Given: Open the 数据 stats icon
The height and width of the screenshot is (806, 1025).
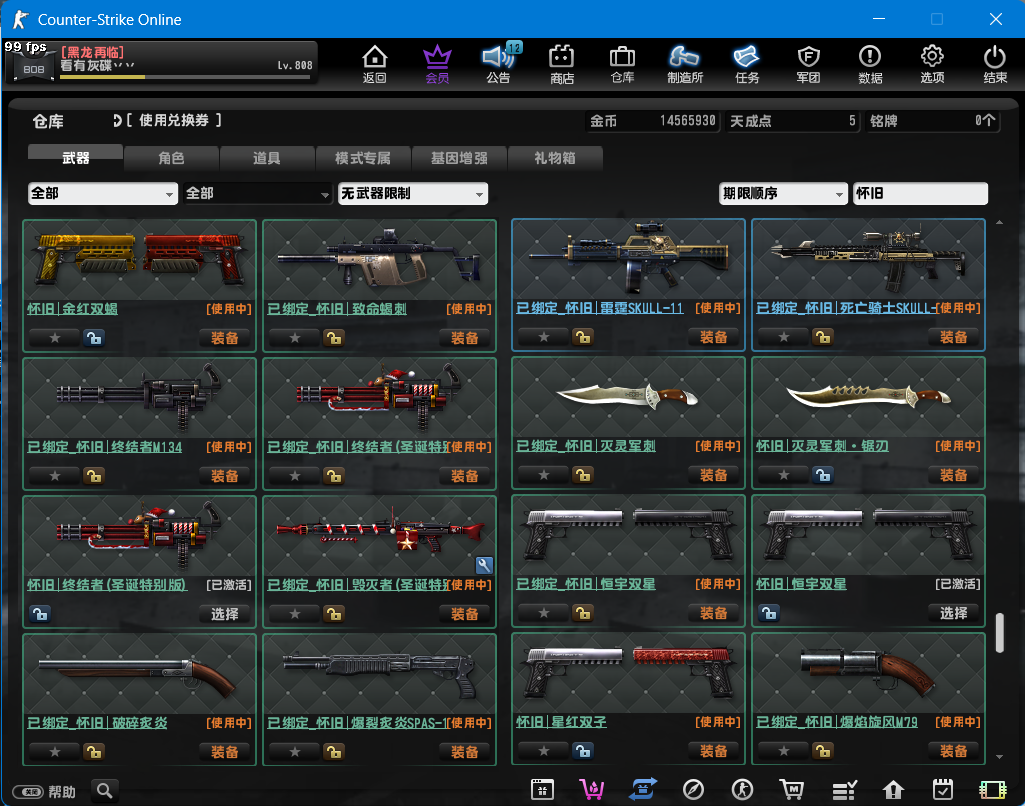Looking at the screenshot, I should point(870,64).
